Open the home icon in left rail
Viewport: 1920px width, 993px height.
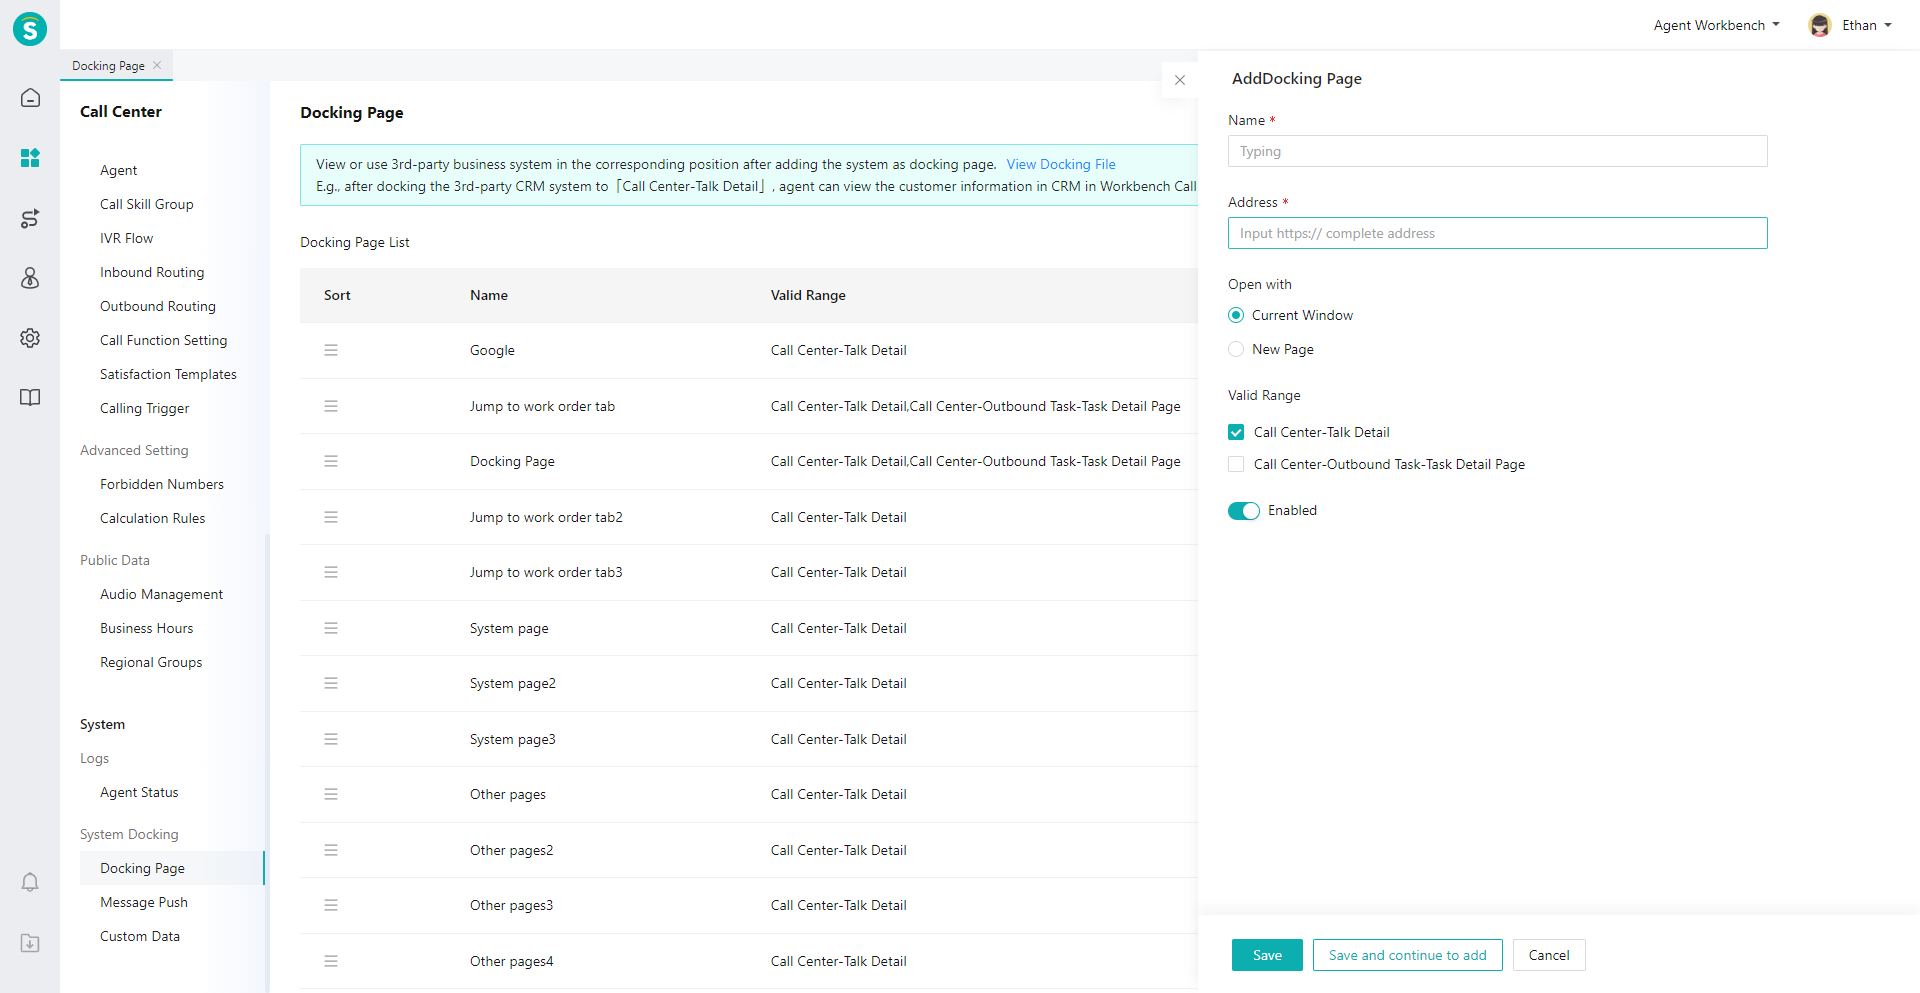click(x=30, y=98)
